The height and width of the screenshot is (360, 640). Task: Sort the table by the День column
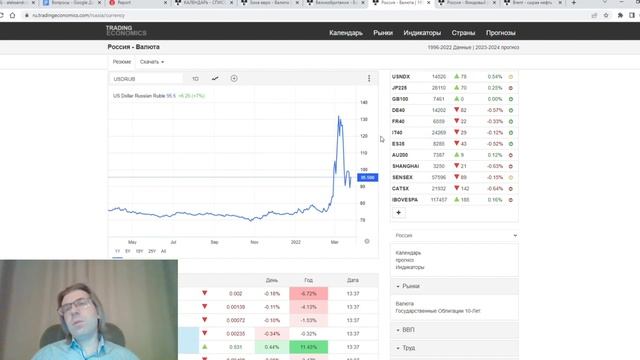pyautogui.click(x=271, y=280)
